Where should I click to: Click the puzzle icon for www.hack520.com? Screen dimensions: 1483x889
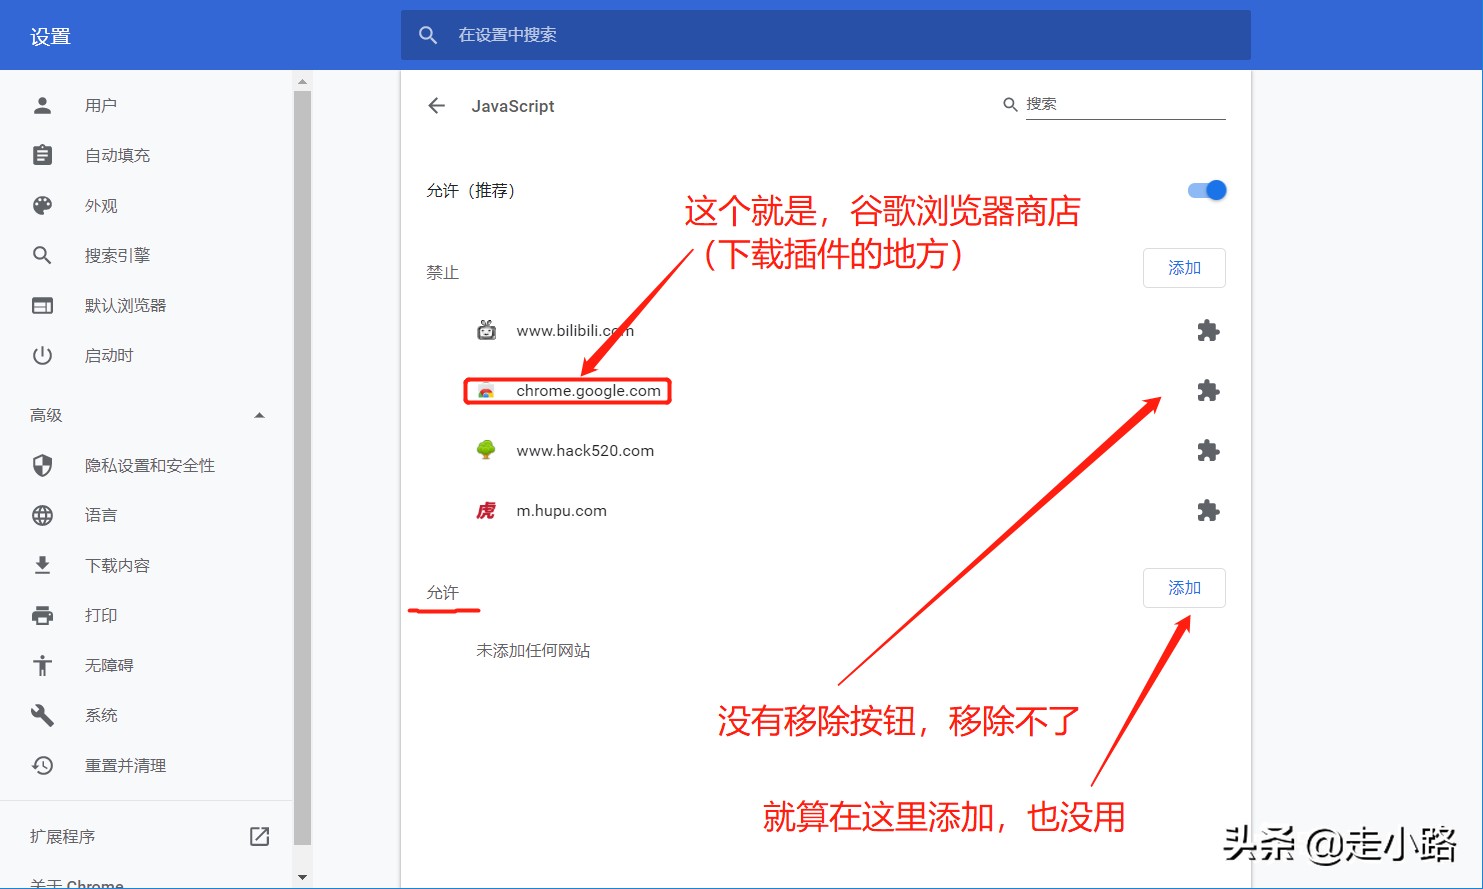1208,451
